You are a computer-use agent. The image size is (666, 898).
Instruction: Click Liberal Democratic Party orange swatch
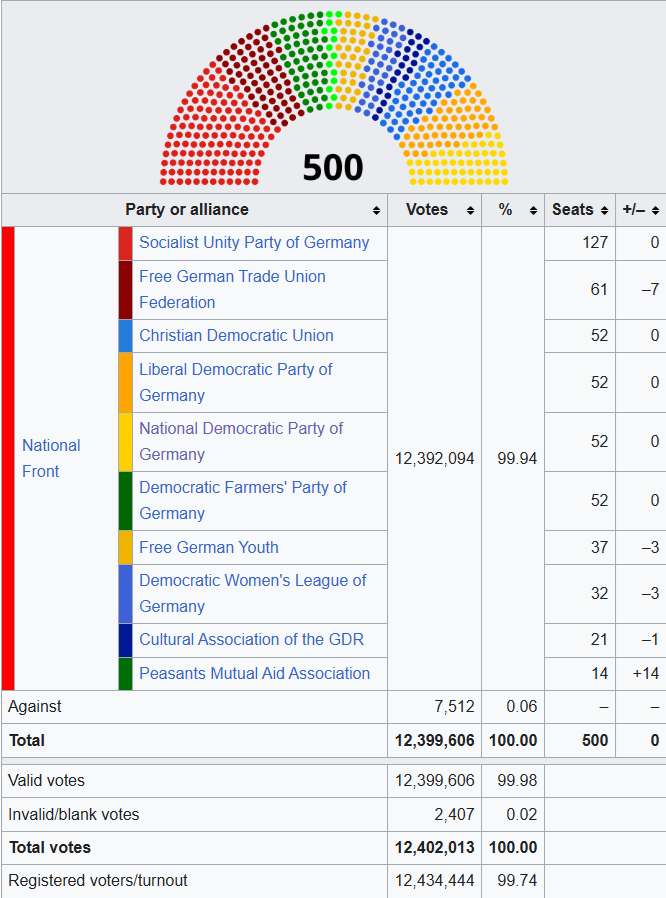pos(125,383)
